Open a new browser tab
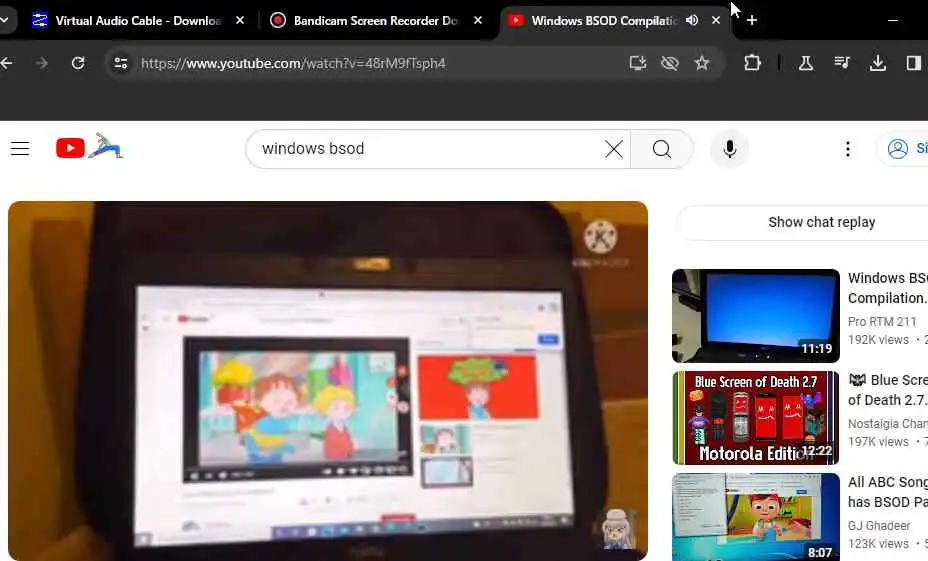Screen dimensions: 928x561 (752, 21)
